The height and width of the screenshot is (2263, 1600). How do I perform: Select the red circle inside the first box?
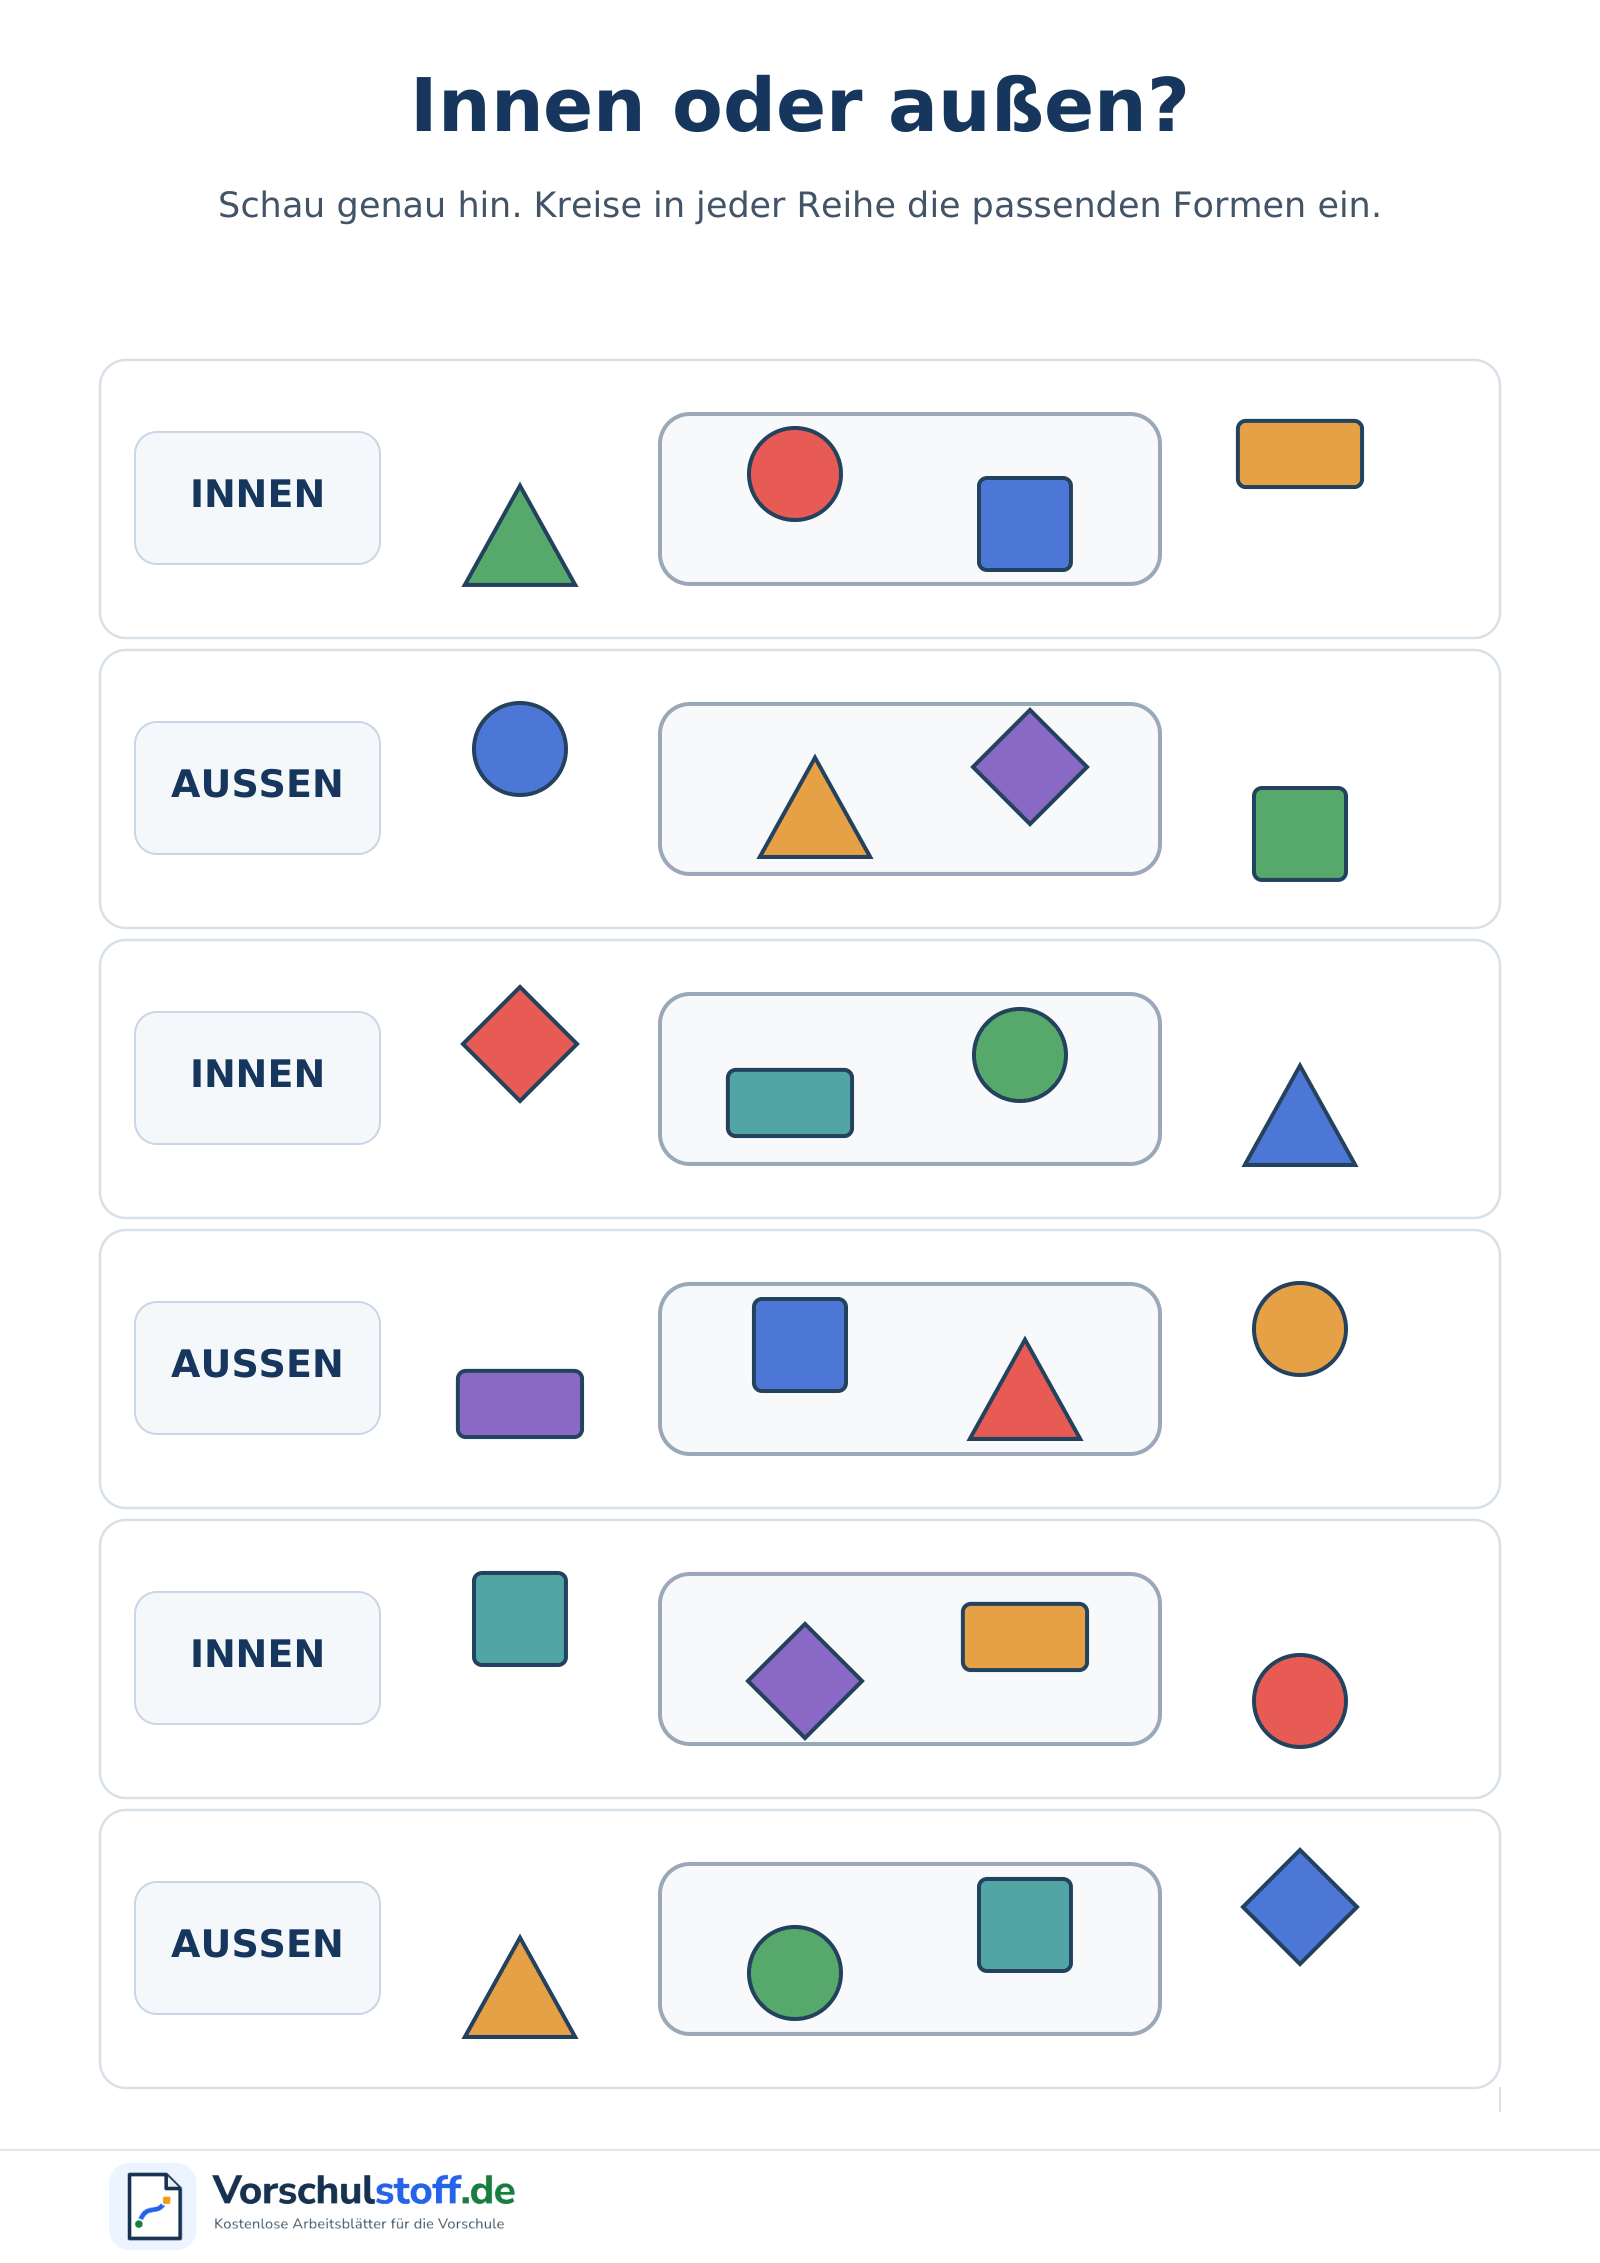pyautogui.click(x=795, y=474)
